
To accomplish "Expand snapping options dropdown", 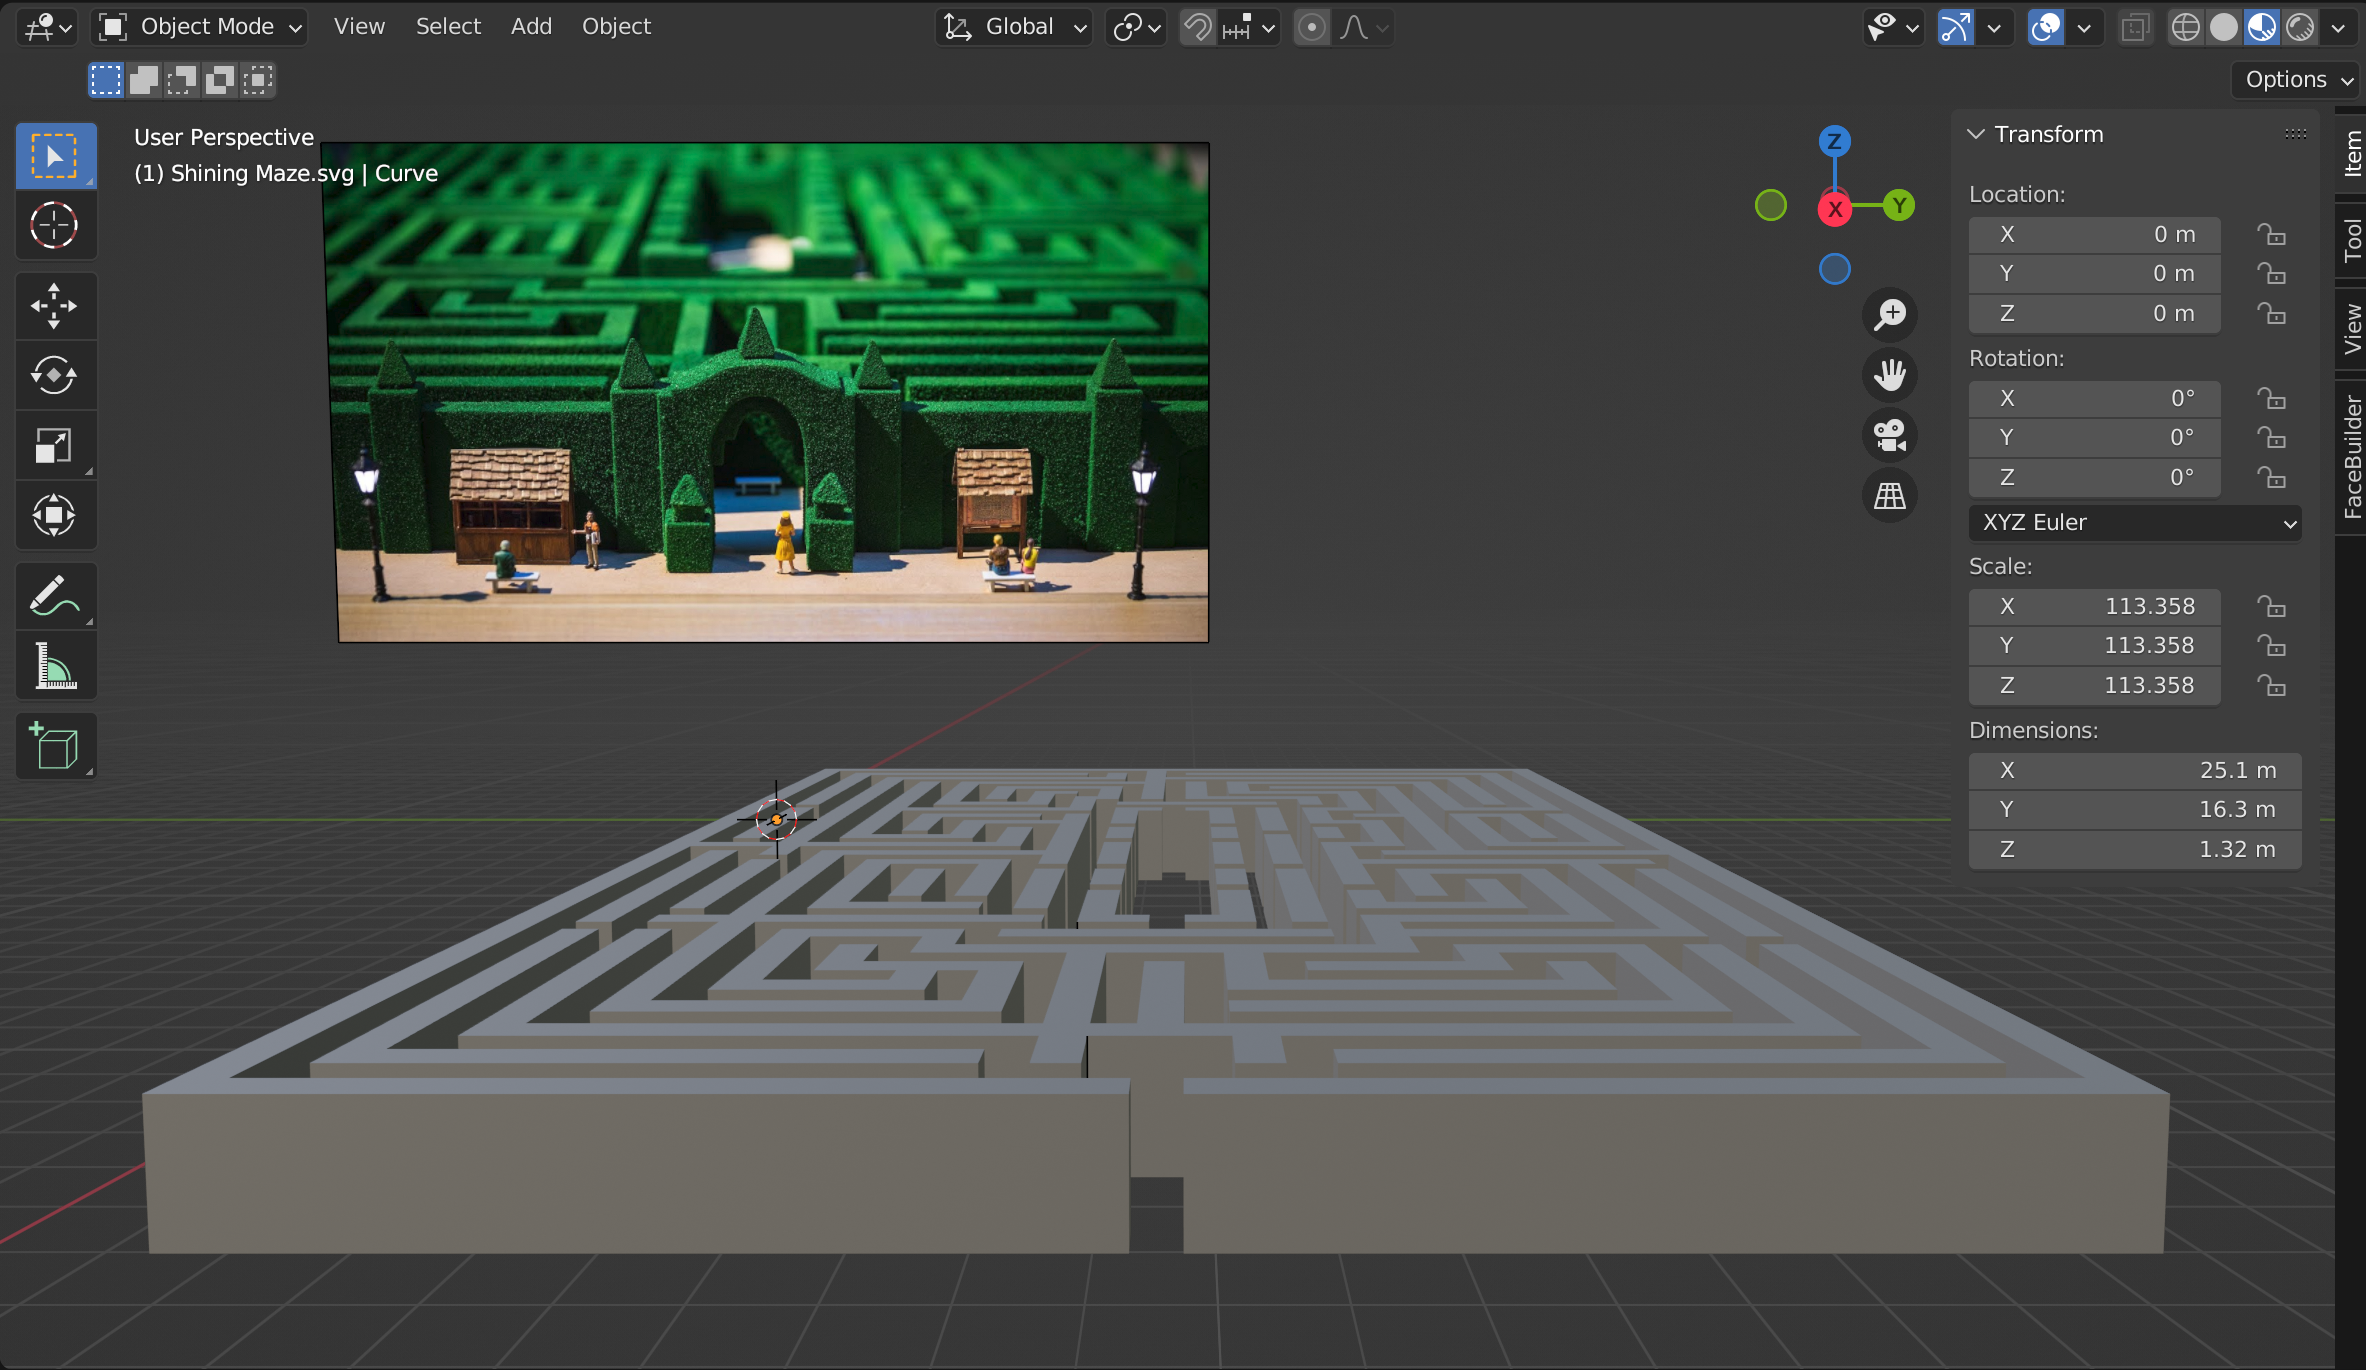I will tap(1250, 27).
